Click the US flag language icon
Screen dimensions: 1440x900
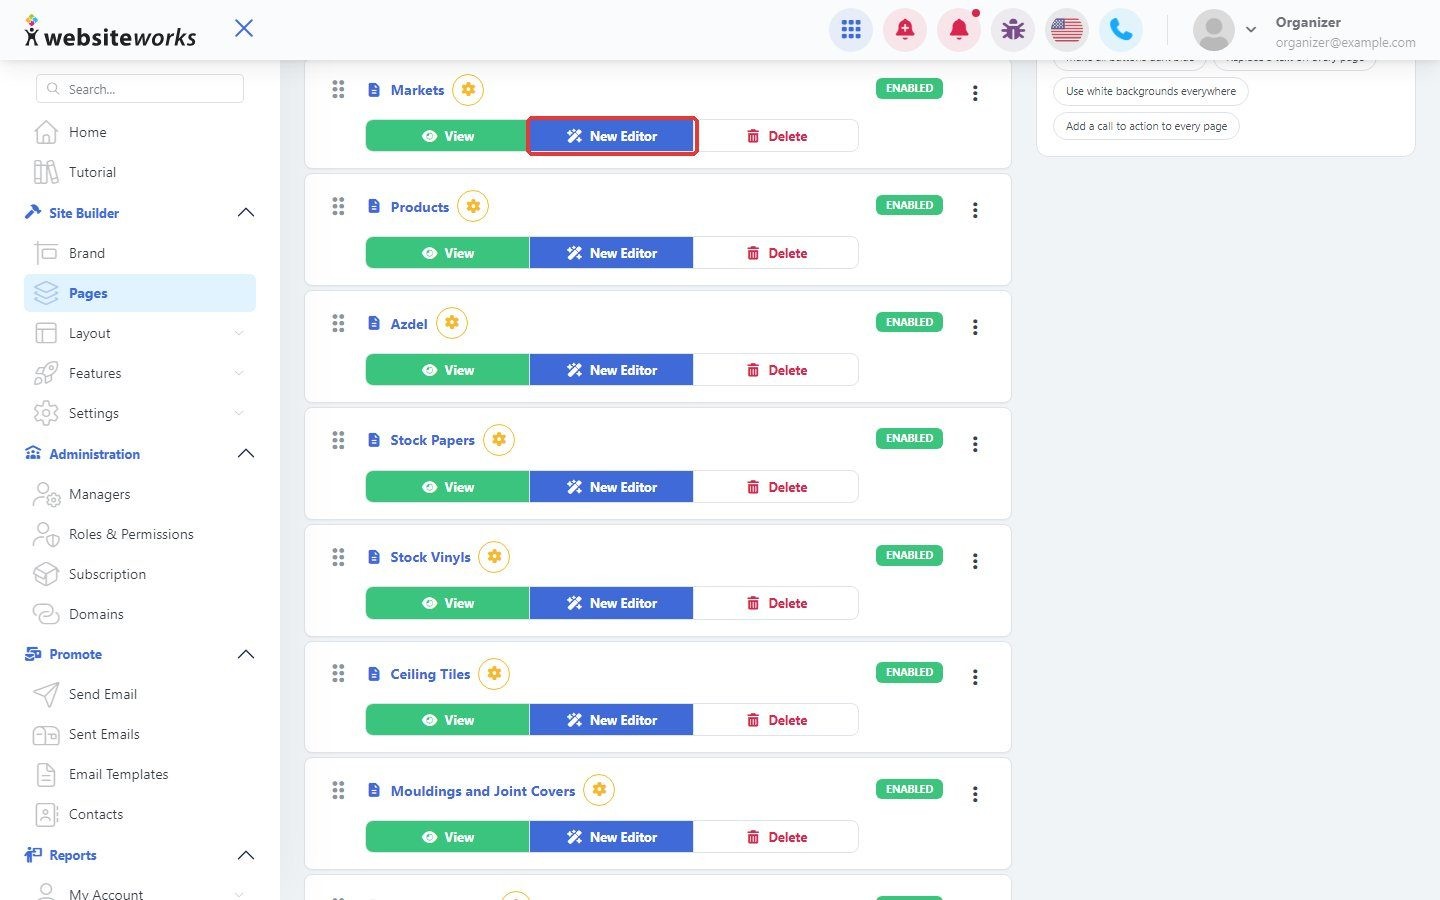[x=1067, y=30]
